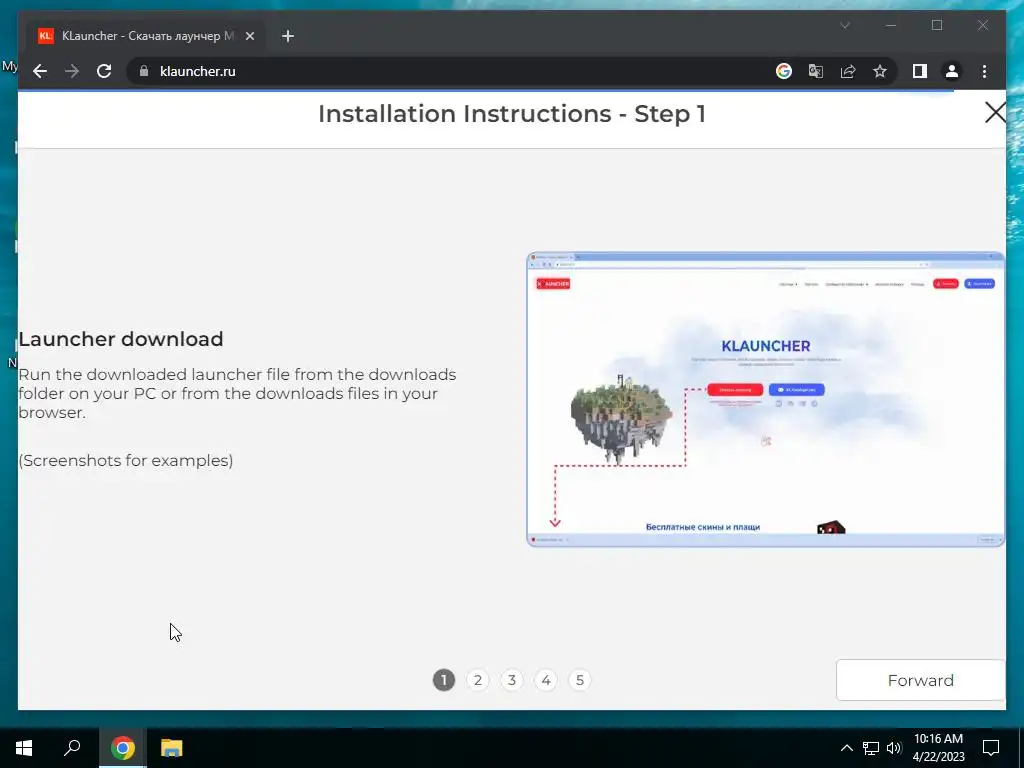Open network settings from the tray

click(871, 748)
